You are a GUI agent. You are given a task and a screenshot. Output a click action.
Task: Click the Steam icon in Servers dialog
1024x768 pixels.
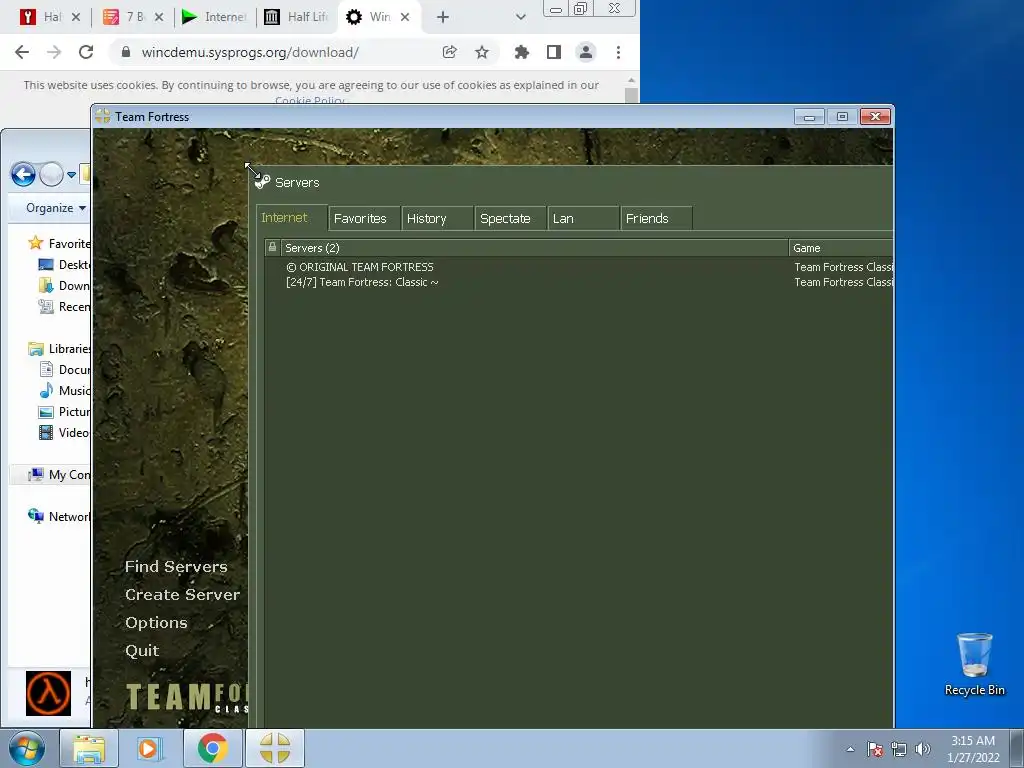(263, 182)
